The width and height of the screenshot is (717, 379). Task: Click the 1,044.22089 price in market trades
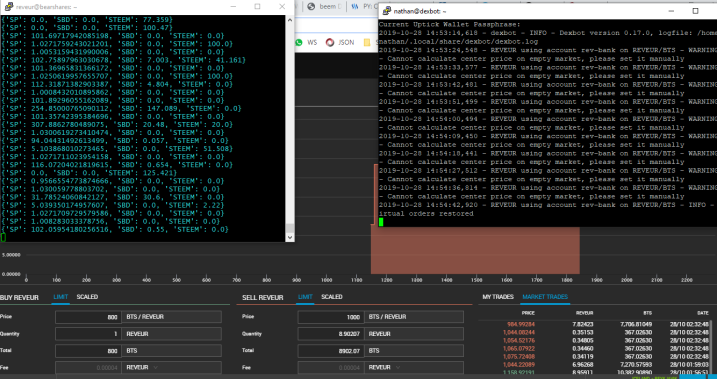(x=519, y=364)
